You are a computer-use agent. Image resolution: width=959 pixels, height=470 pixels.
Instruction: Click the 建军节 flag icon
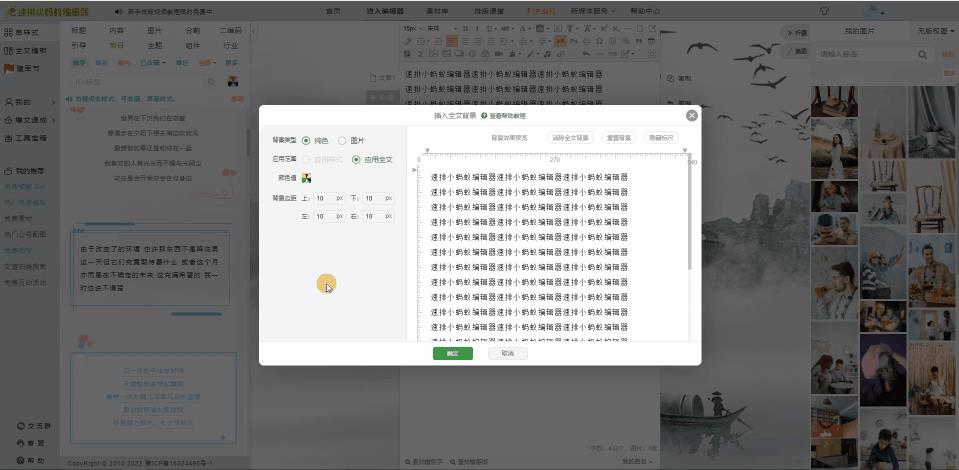9,68
